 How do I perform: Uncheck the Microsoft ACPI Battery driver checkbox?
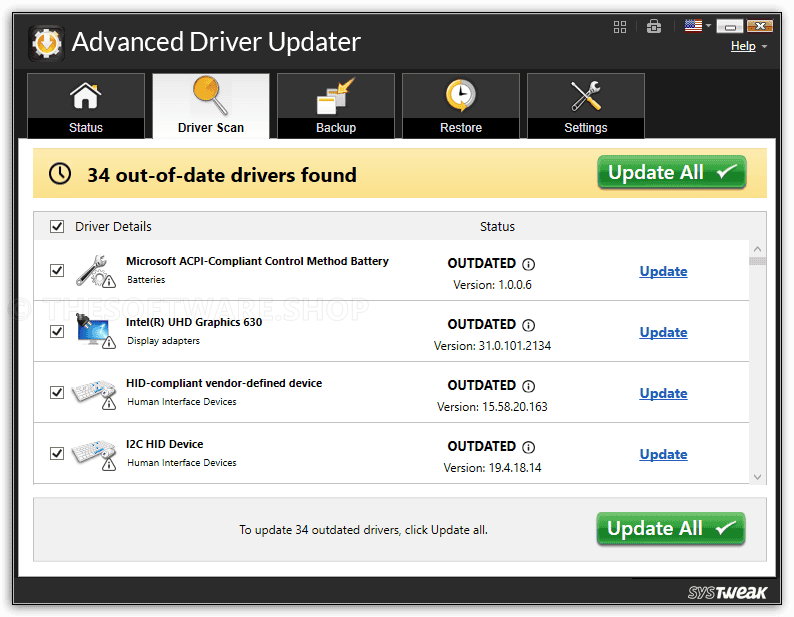pos(57,271)
